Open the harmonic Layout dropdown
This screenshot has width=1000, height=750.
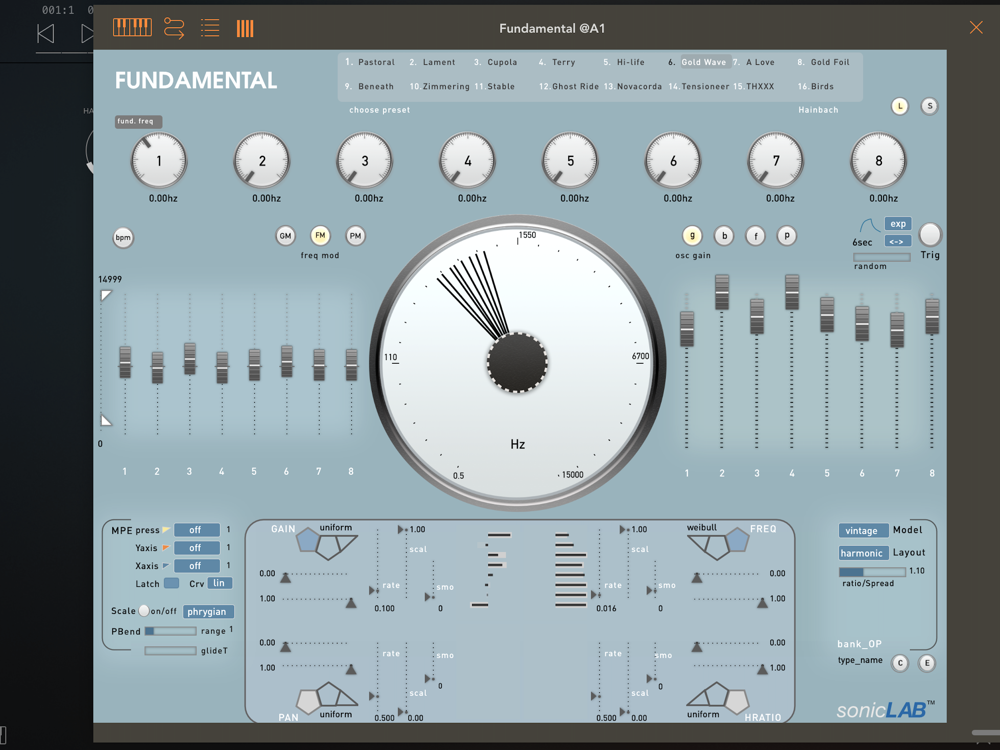pyautogui.click(x=863, y=553)
